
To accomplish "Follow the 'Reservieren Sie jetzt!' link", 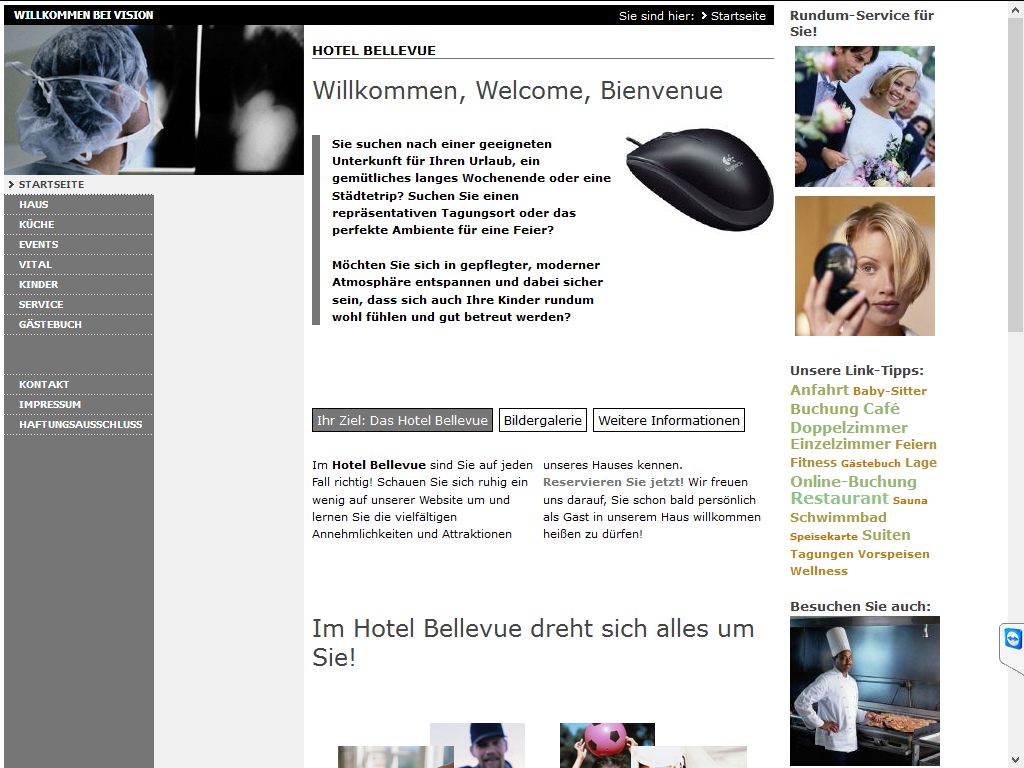I will point(613,482).
